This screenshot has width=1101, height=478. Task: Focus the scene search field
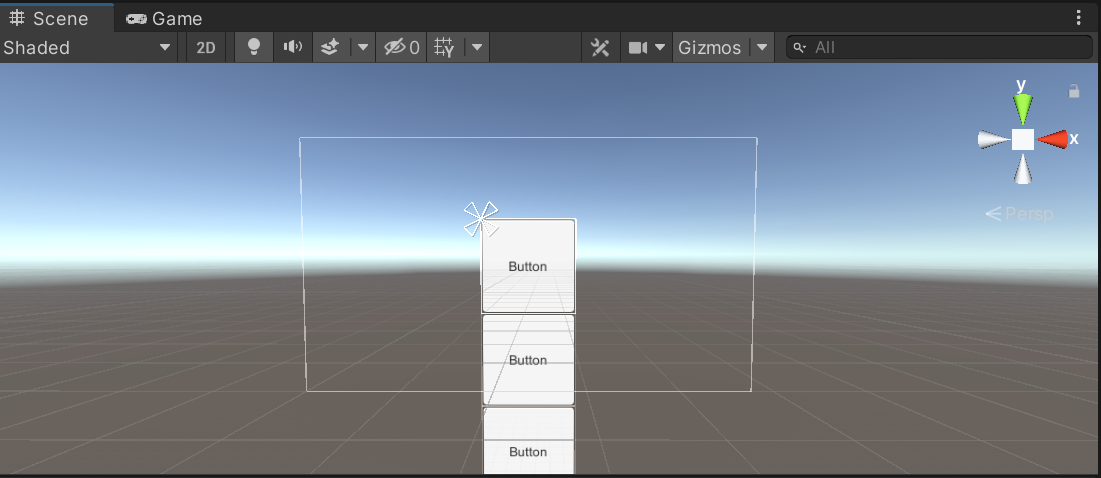click(x=939, y=48)
